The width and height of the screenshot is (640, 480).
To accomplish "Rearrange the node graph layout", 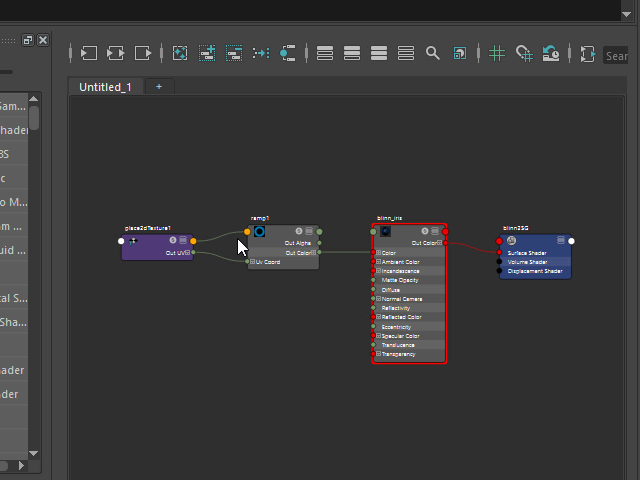I will point(261,53).
